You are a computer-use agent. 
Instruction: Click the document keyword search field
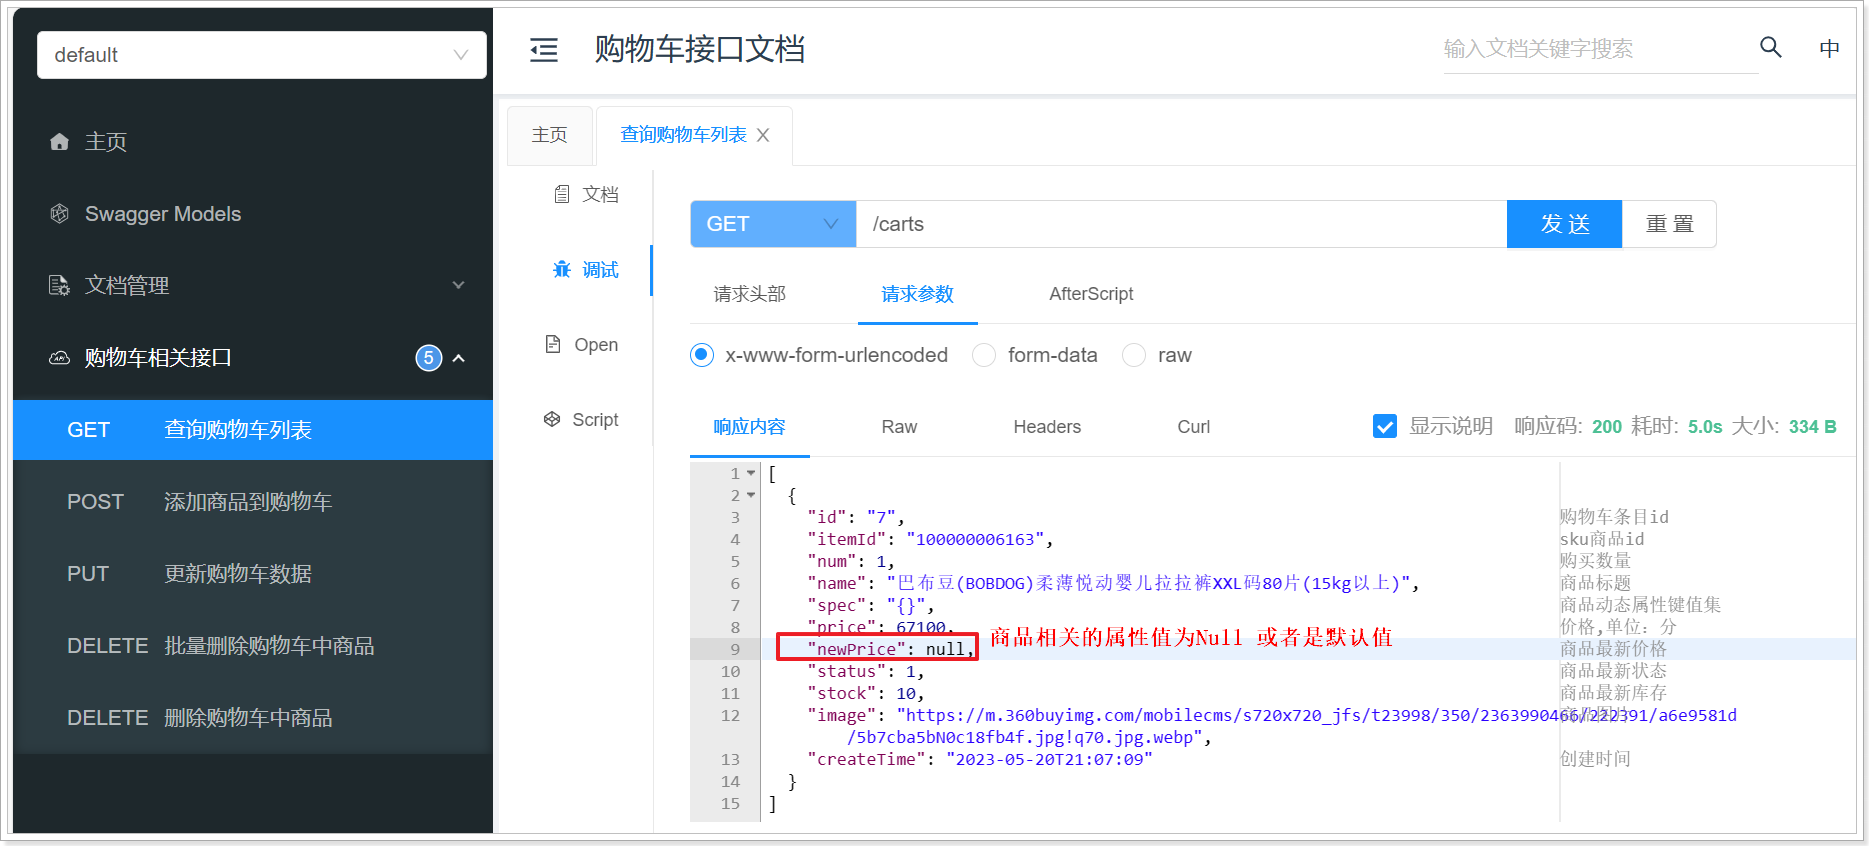click(x=1600, y=49)
